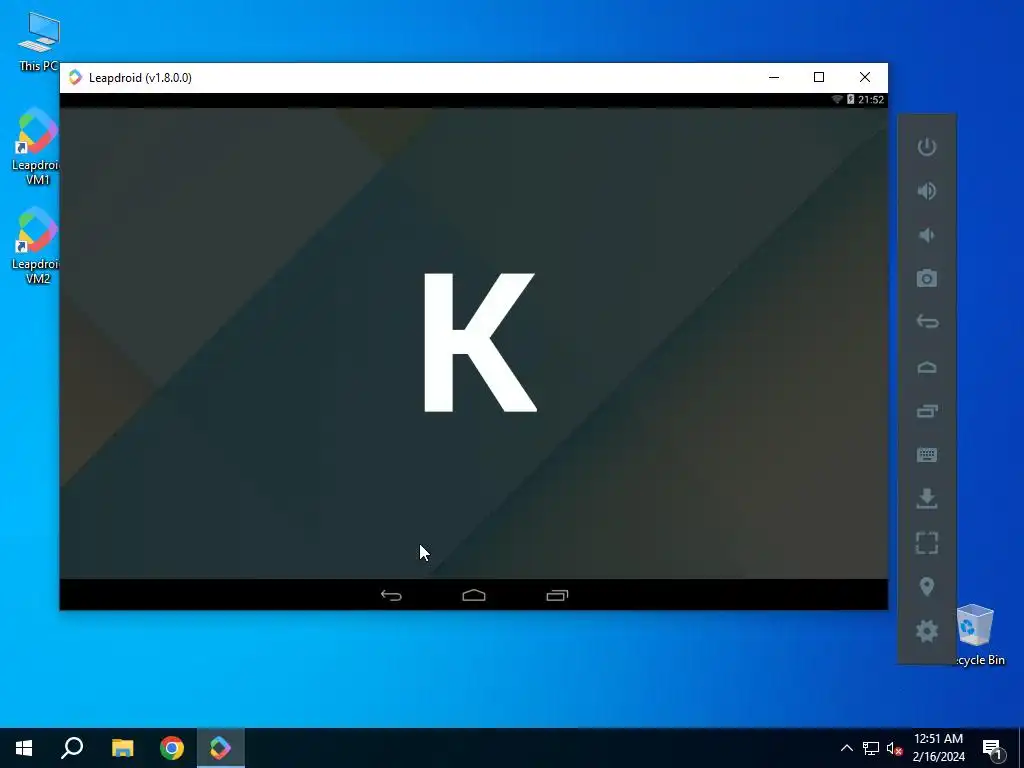Maximize the Leapdroid window
Screen dimensions: 1024x768
point(819,77)
